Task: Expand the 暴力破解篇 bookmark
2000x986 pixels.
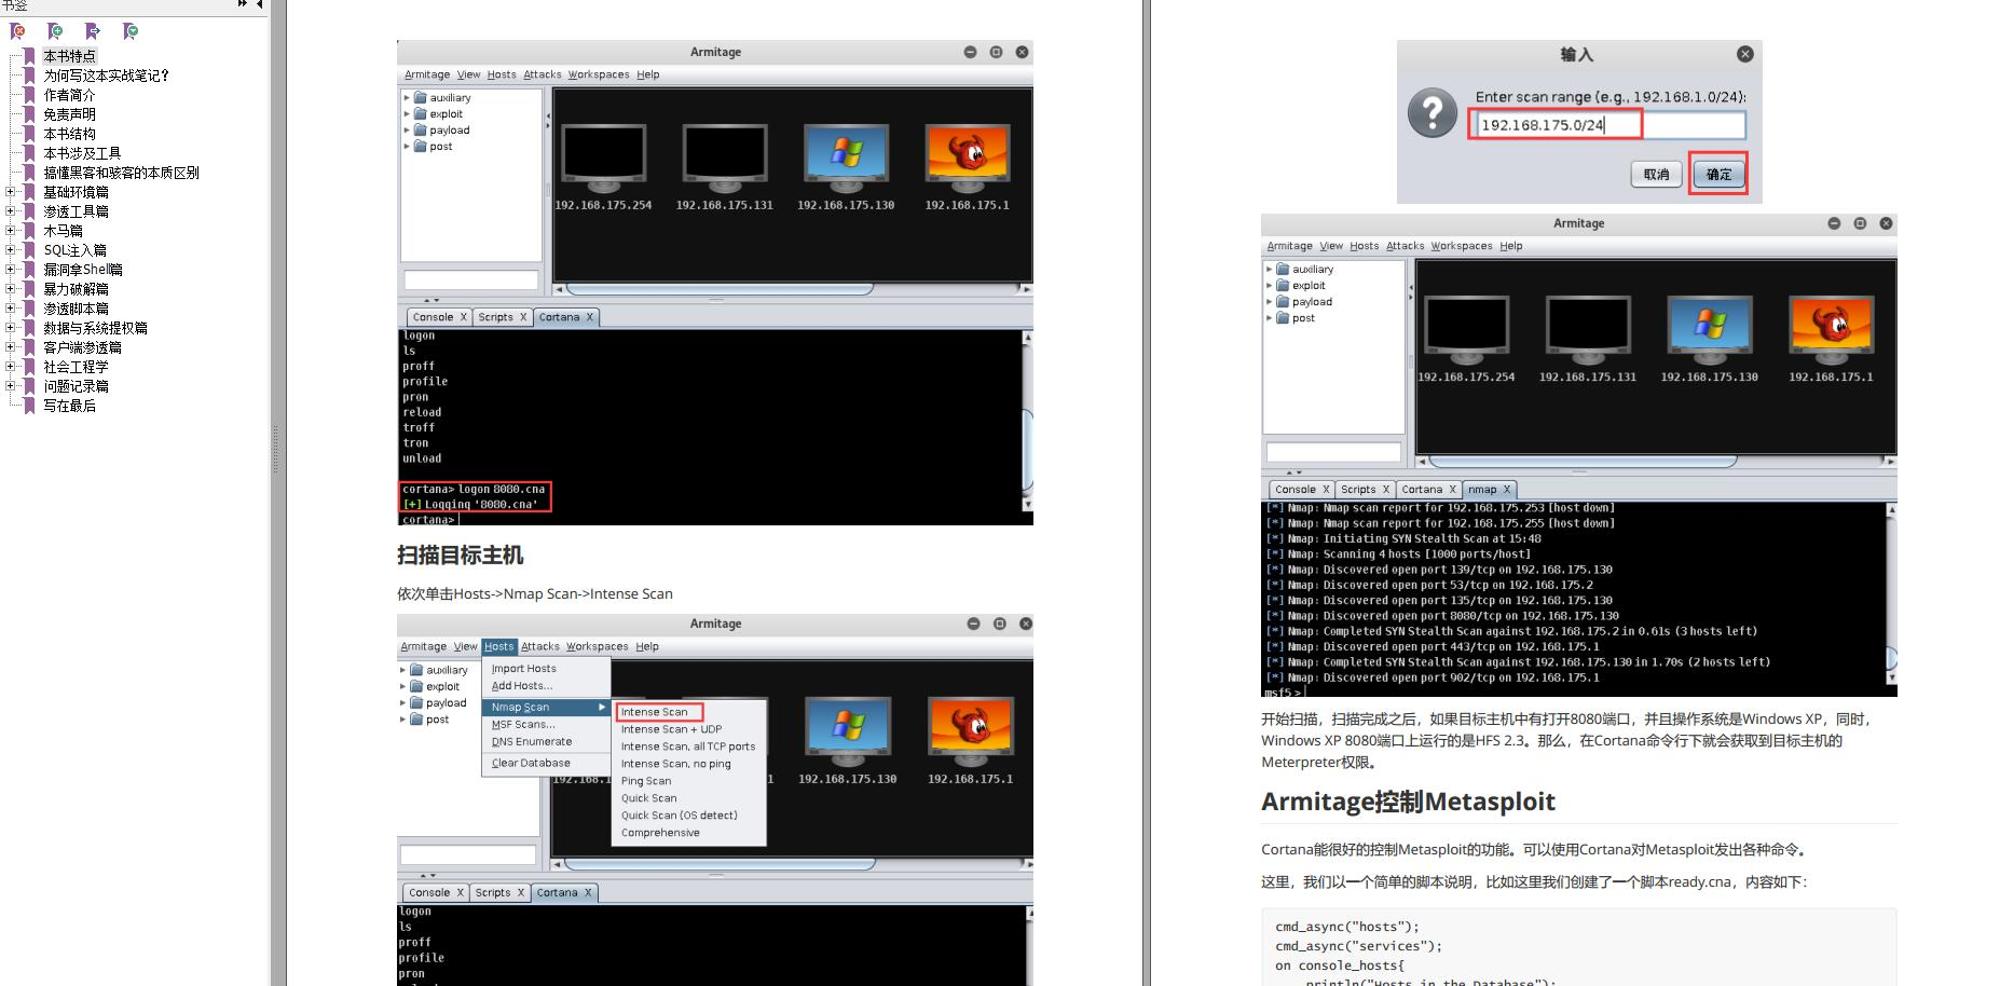Action: pyautogui.click(x=10, y=289)
